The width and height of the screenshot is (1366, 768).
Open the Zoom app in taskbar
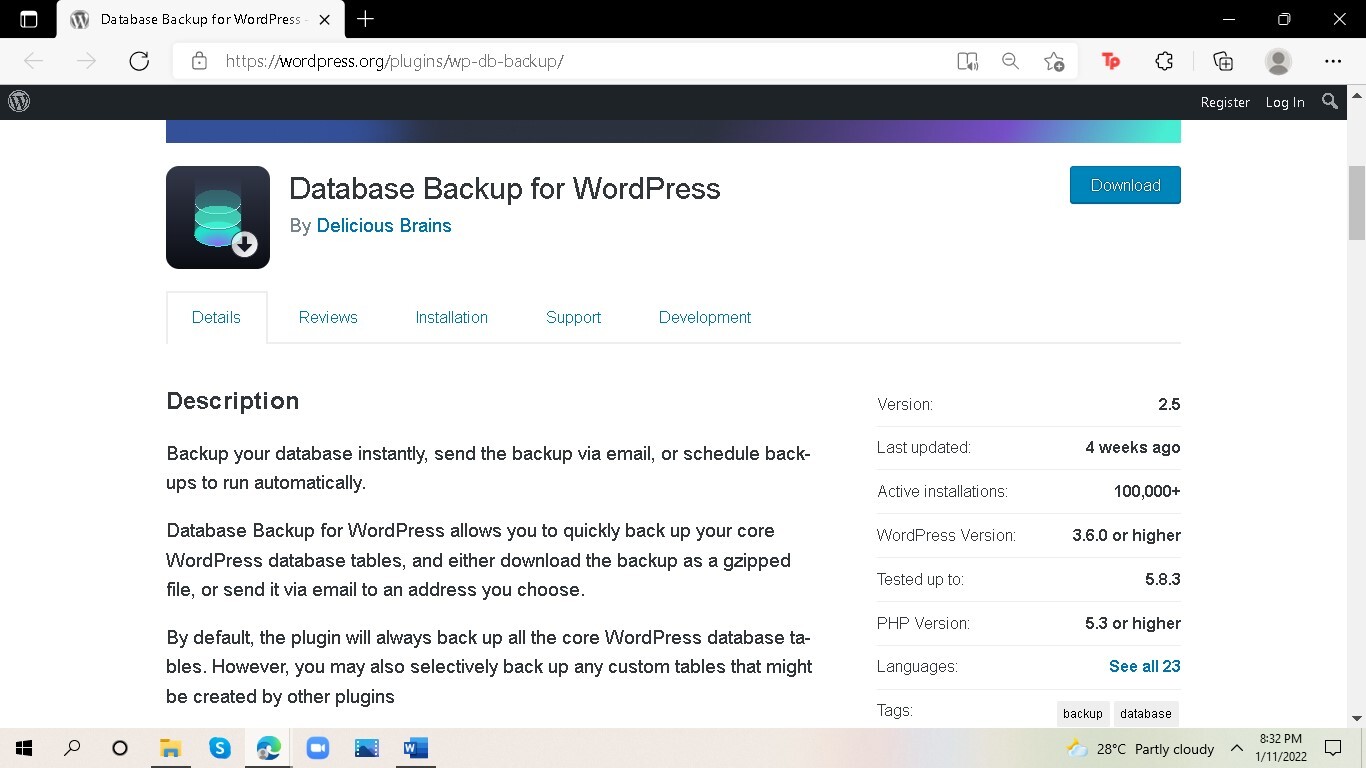pyautogui.click(x=318, y=748)
